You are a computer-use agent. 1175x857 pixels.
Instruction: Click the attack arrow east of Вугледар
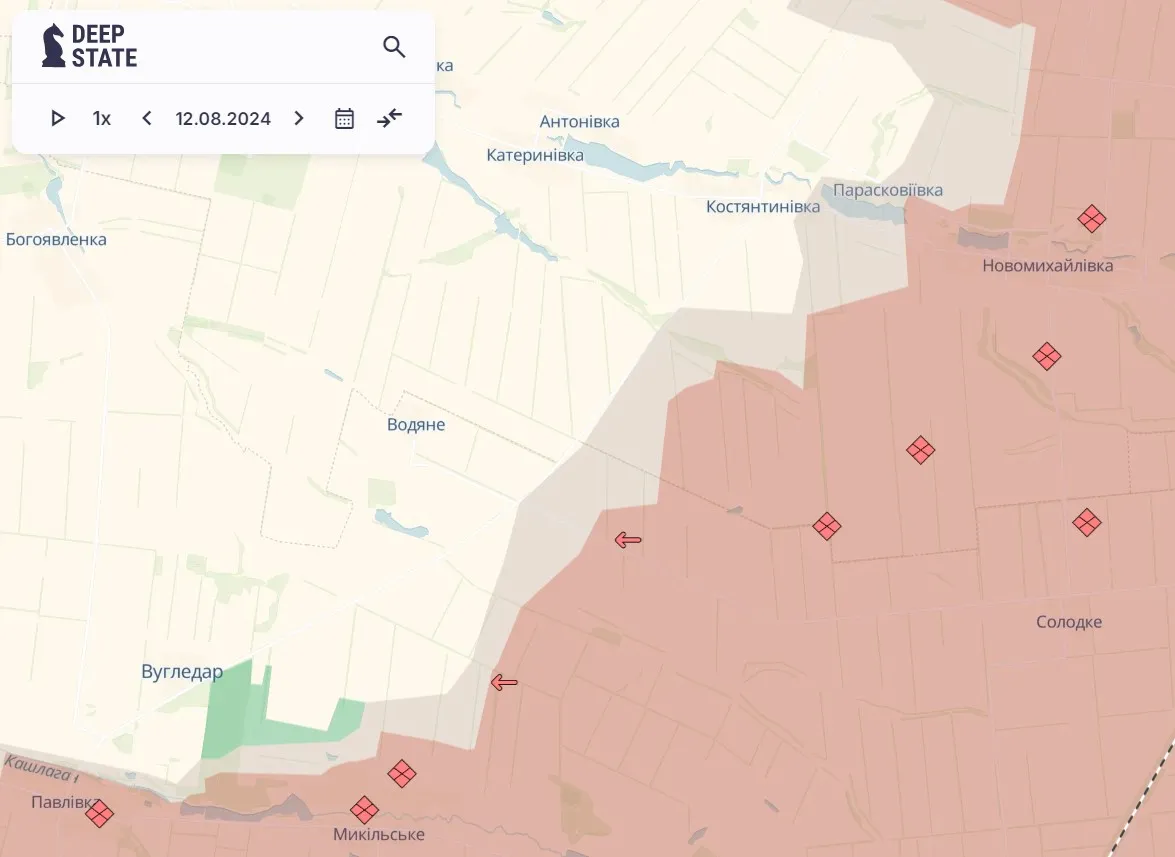point(504,682)
